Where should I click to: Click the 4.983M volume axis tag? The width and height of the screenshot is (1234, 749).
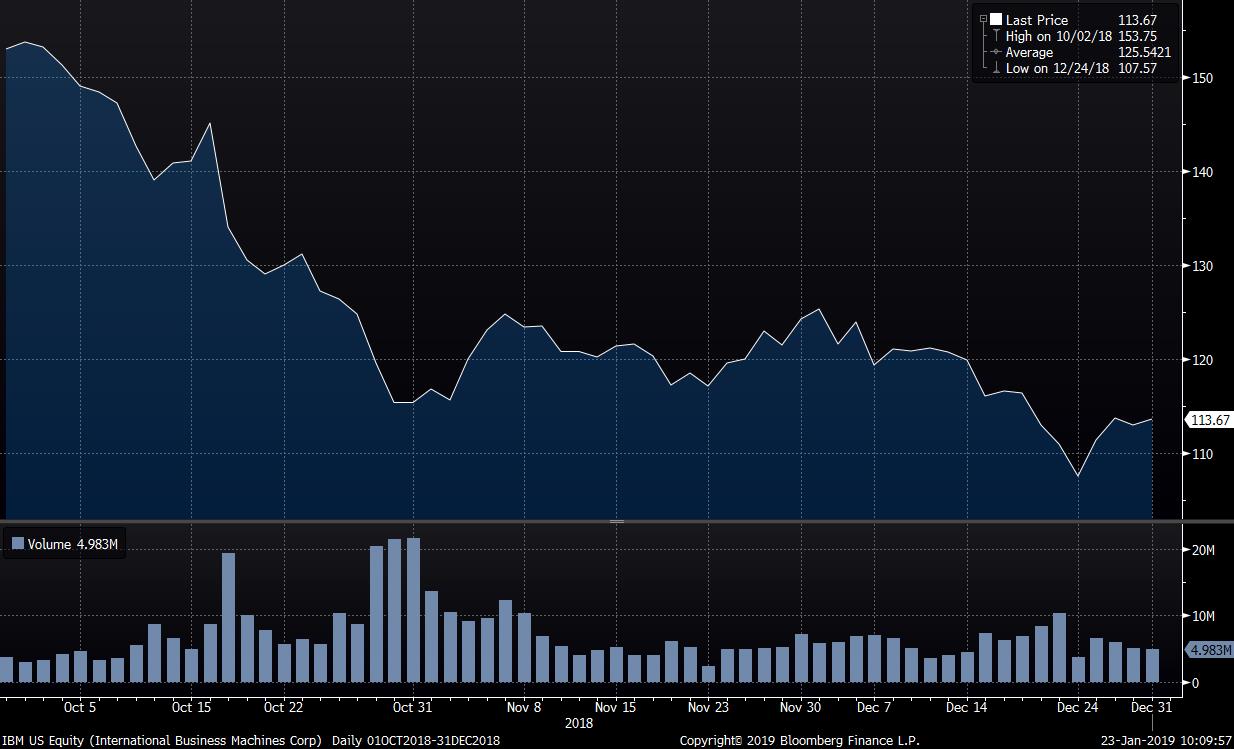click(1208, 651)
